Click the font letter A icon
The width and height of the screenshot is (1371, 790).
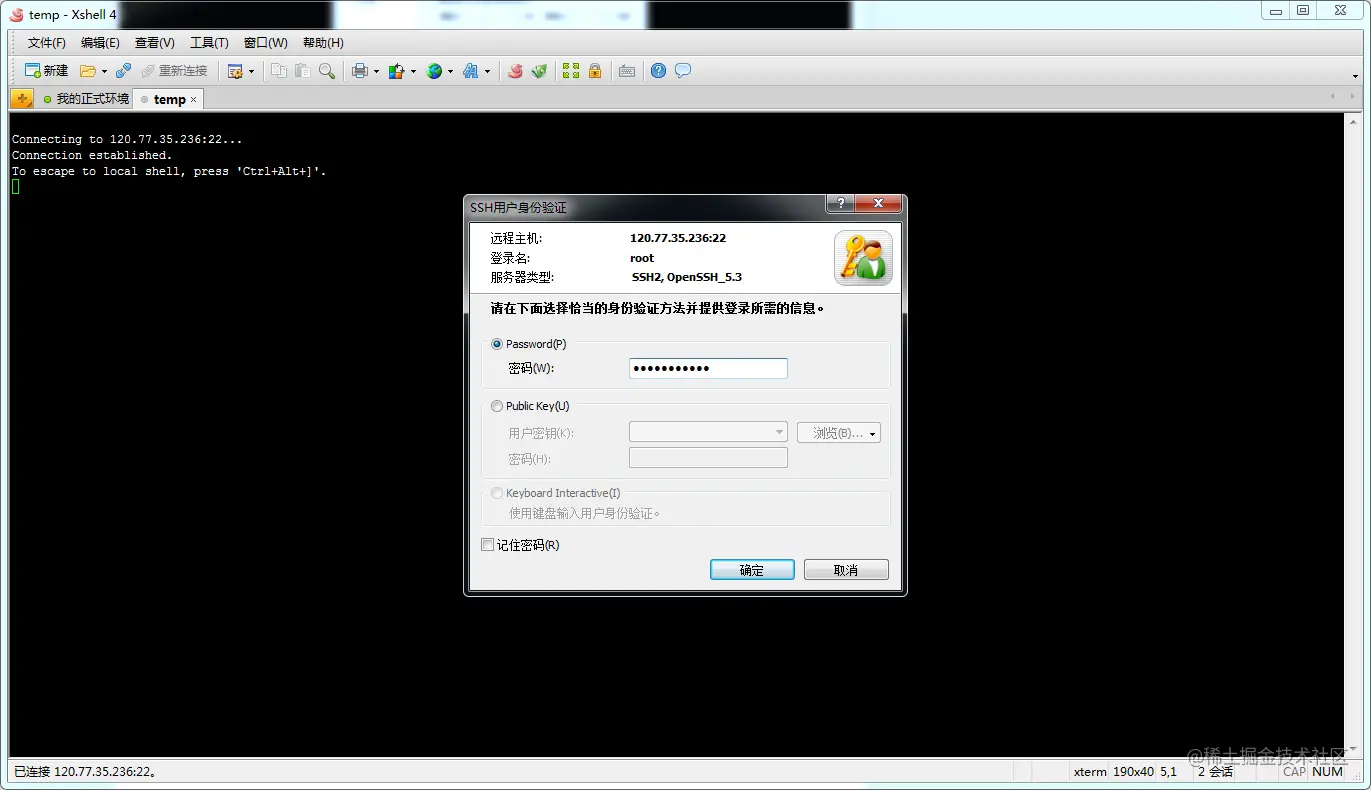coord(471,71)
